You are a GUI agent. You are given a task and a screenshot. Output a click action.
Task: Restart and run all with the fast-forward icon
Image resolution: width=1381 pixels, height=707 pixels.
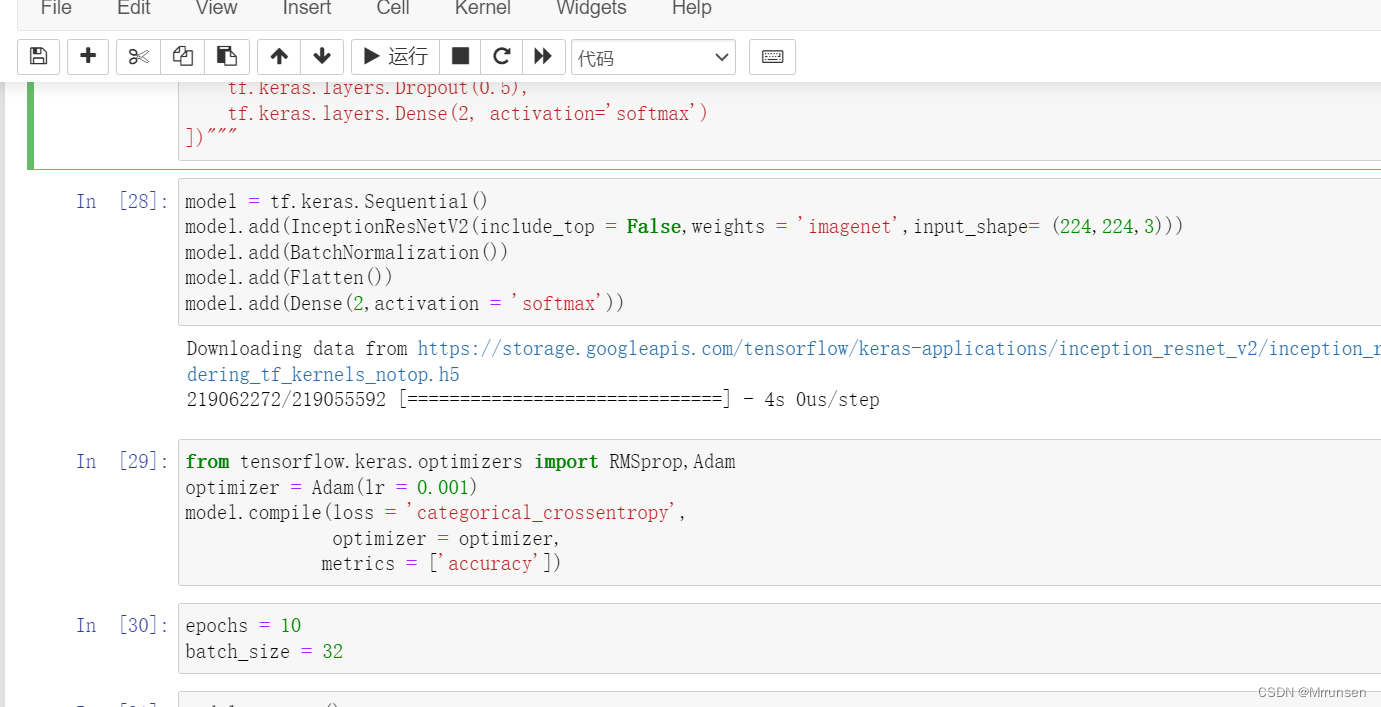coord(543,57)
